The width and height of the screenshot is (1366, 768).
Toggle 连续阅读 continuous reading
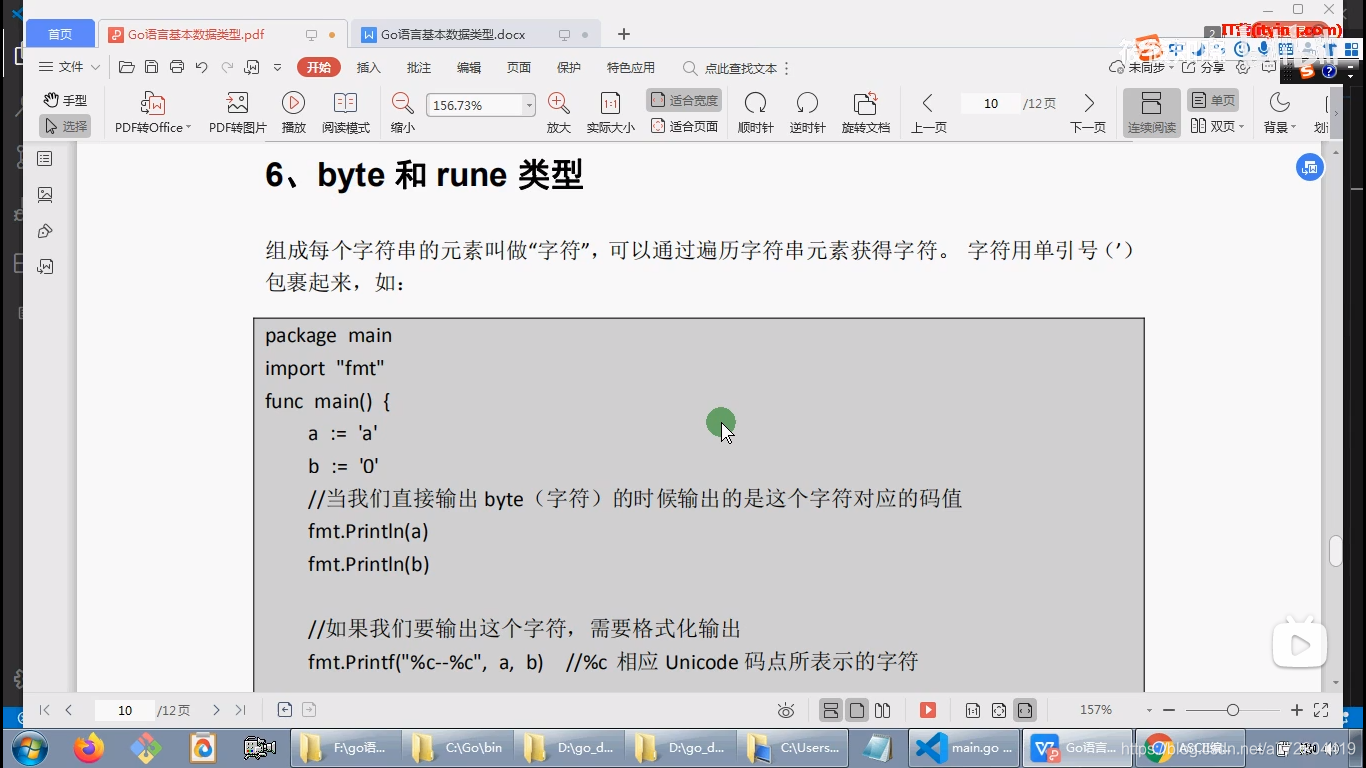coord(1151,112)
